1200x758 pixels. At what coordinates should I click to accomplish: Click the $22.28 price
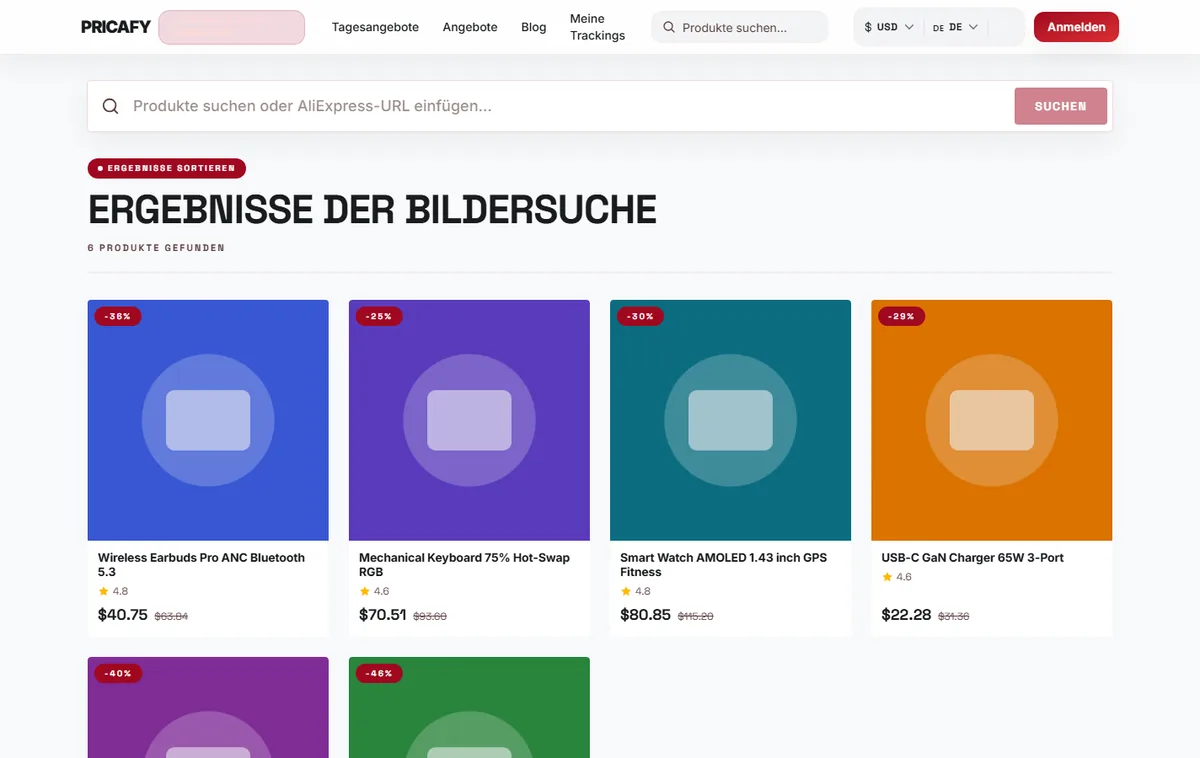(x=906, y=615)
